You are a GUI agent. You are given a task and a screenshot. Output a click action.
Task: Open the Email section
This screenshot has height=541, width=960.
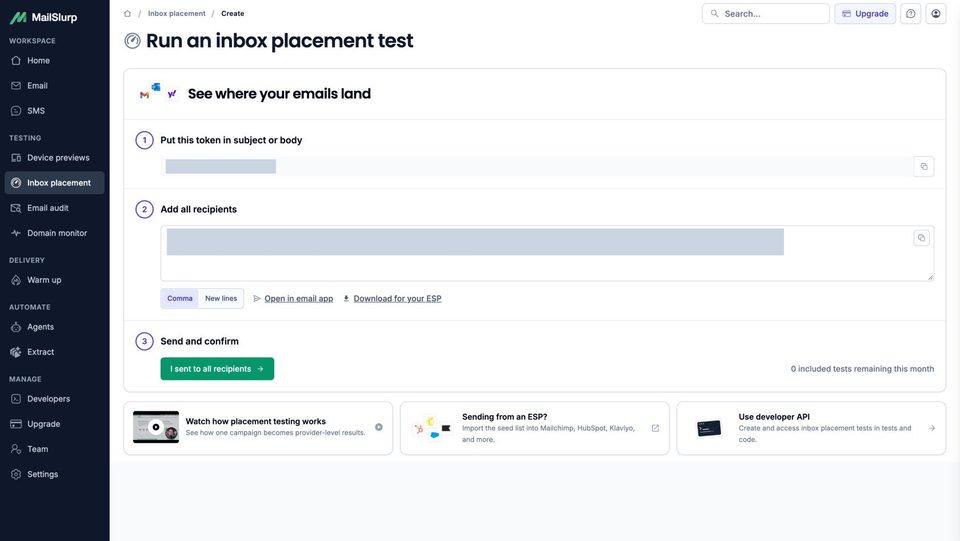tap(54, 86)
